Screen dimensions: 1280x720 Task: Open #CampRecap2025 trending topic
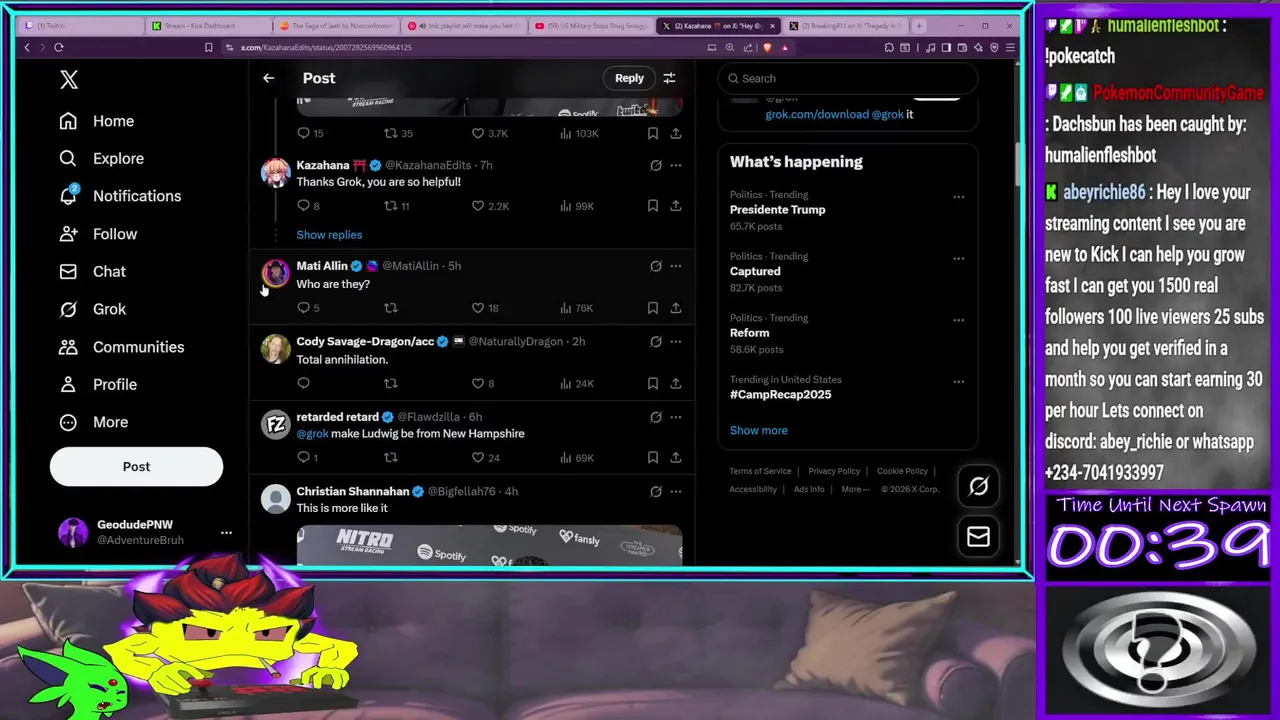click(780, 395)
